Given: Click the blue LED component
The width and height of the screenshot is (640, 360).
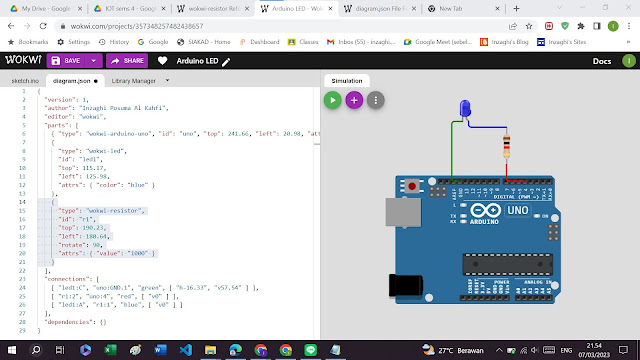Looking at the screenshot, I should tap(465, 108).
